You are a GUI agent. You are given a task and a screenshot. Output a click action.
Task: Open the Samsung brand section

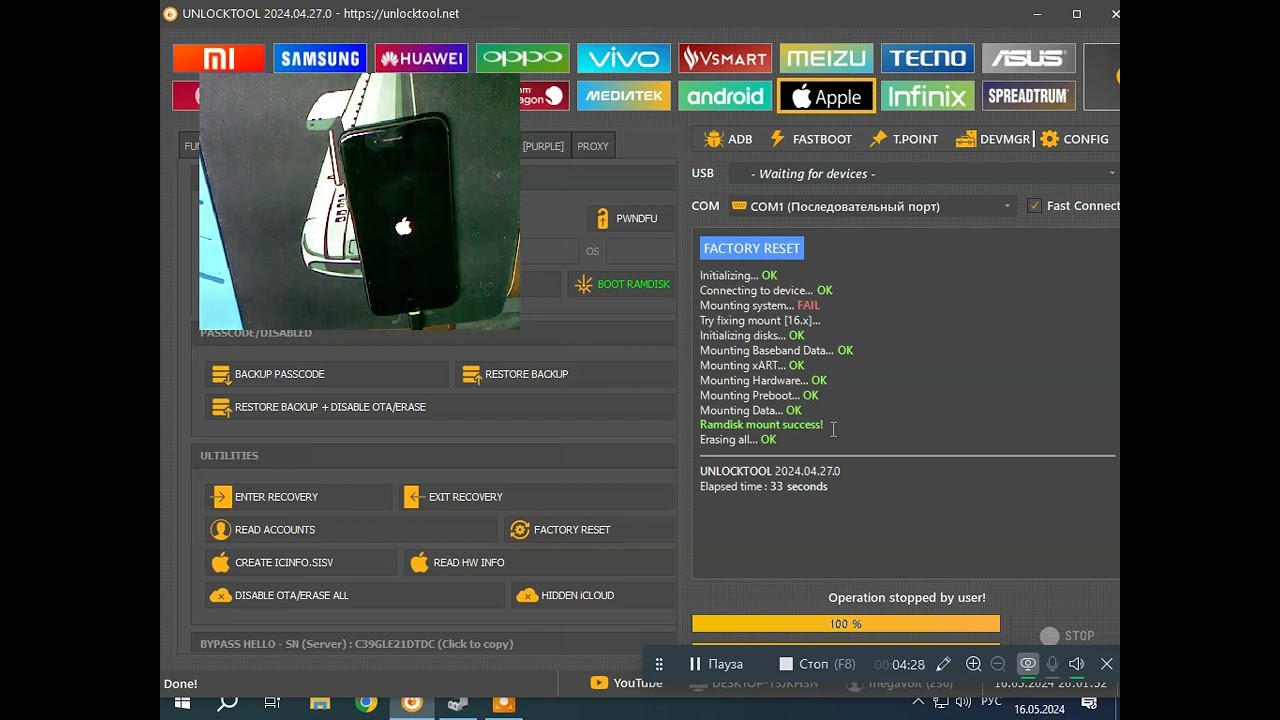(320, 59)
